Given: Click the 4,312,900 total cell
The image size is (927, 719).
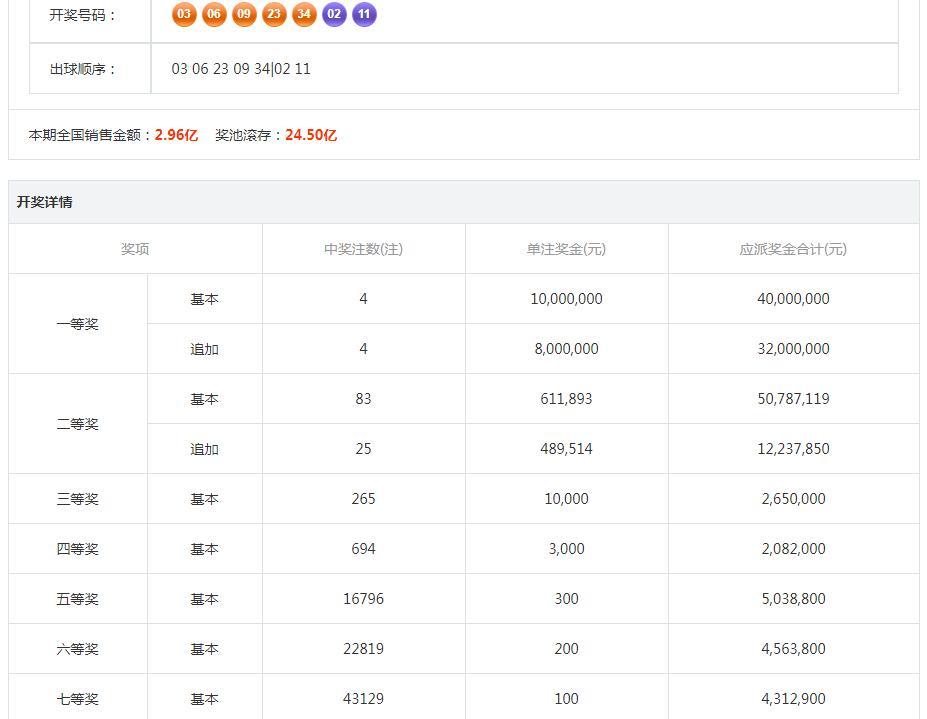Looking at the screenshot, I should pyautogui.click(x=793, y=698).
